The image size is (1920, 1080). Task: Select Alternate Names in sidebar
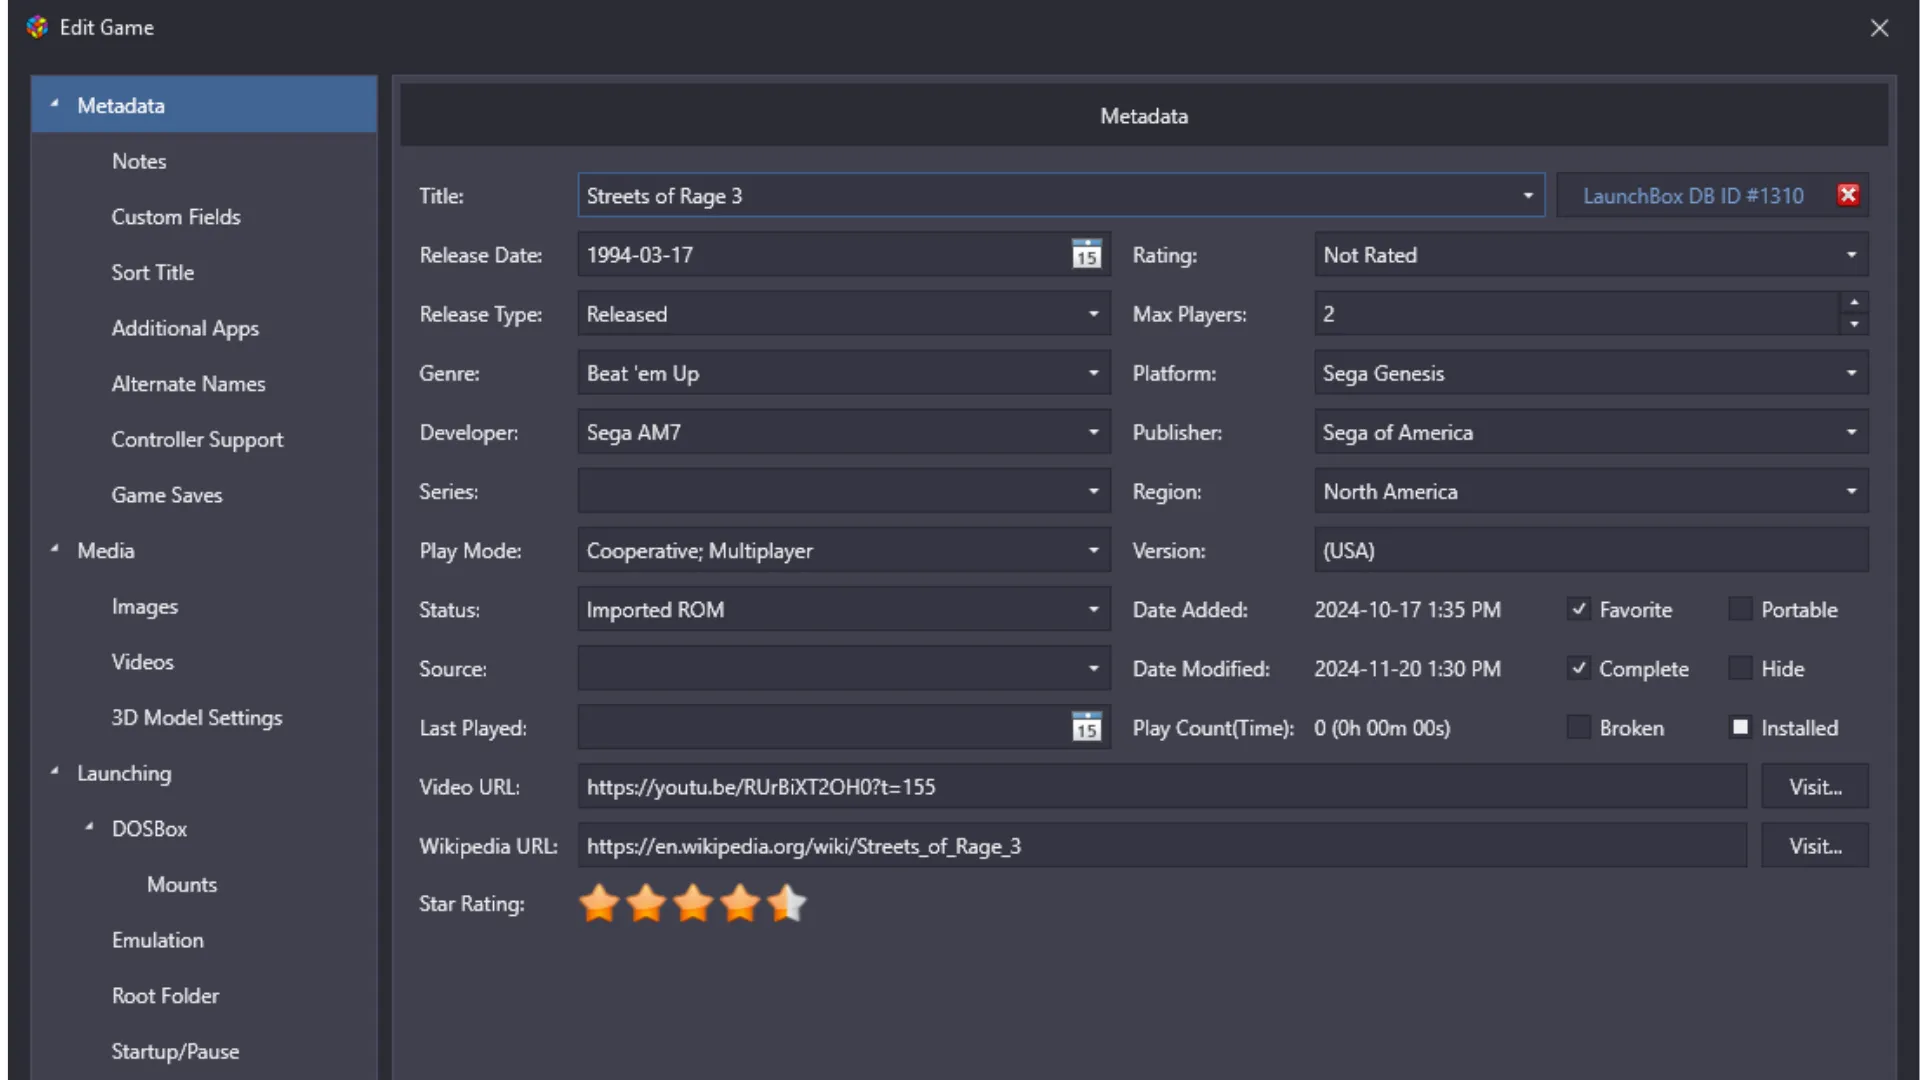click(188, 383)
